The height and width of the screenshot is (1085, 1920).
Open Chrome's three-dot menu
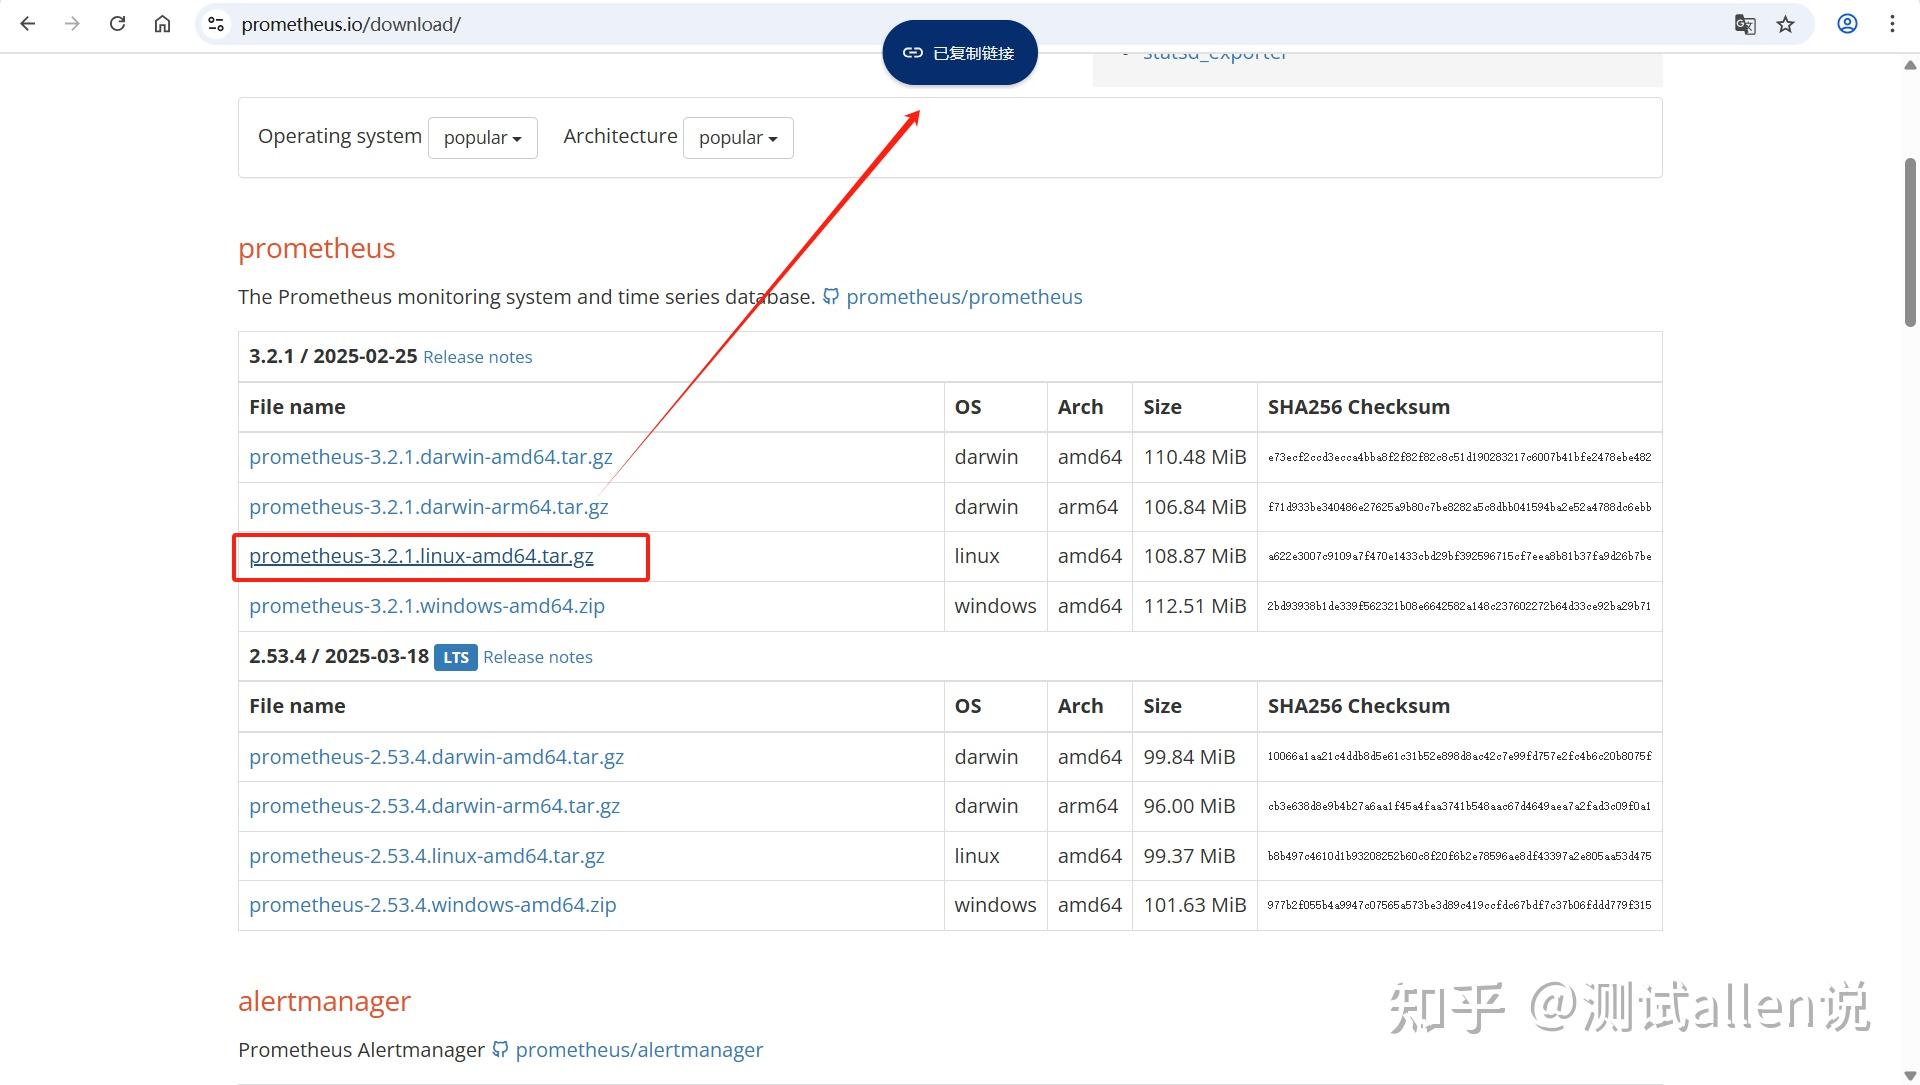tap(1893, 24)
